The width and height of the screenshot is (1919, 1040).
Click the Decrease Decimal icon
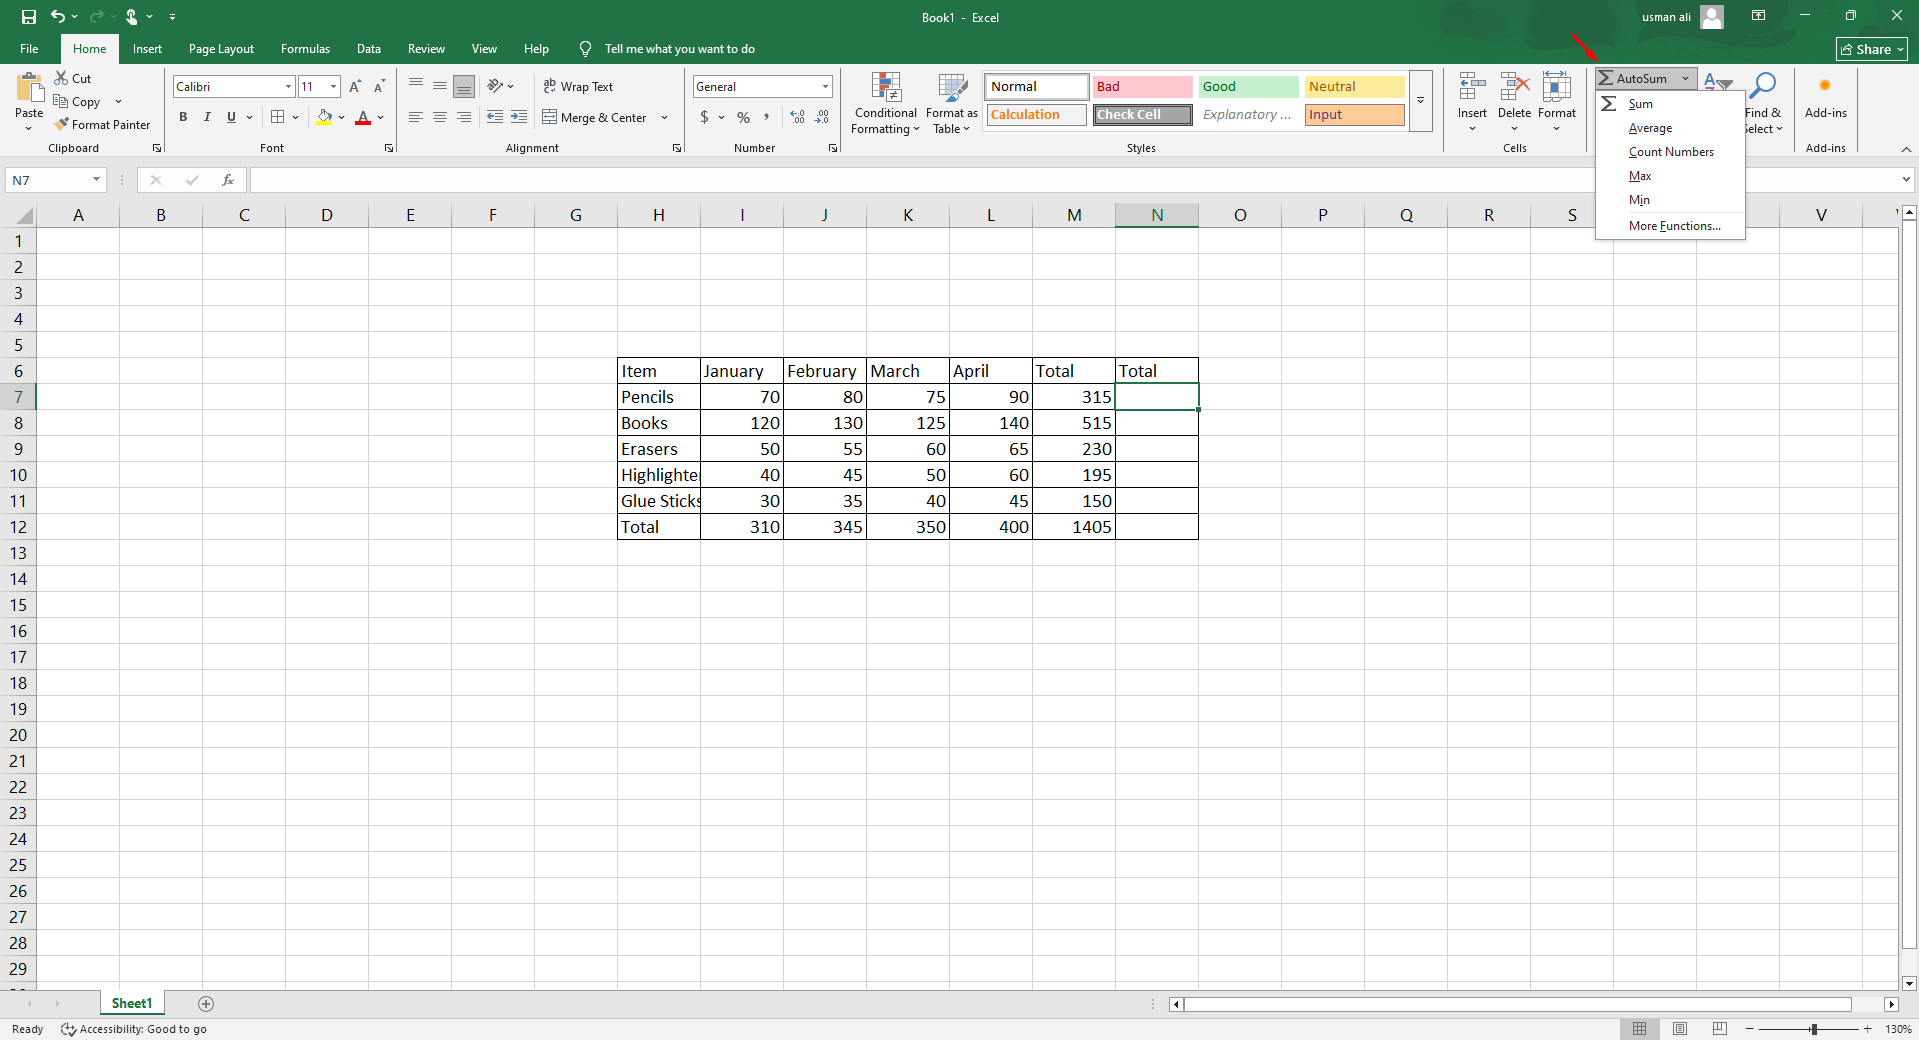click(822, 117)
